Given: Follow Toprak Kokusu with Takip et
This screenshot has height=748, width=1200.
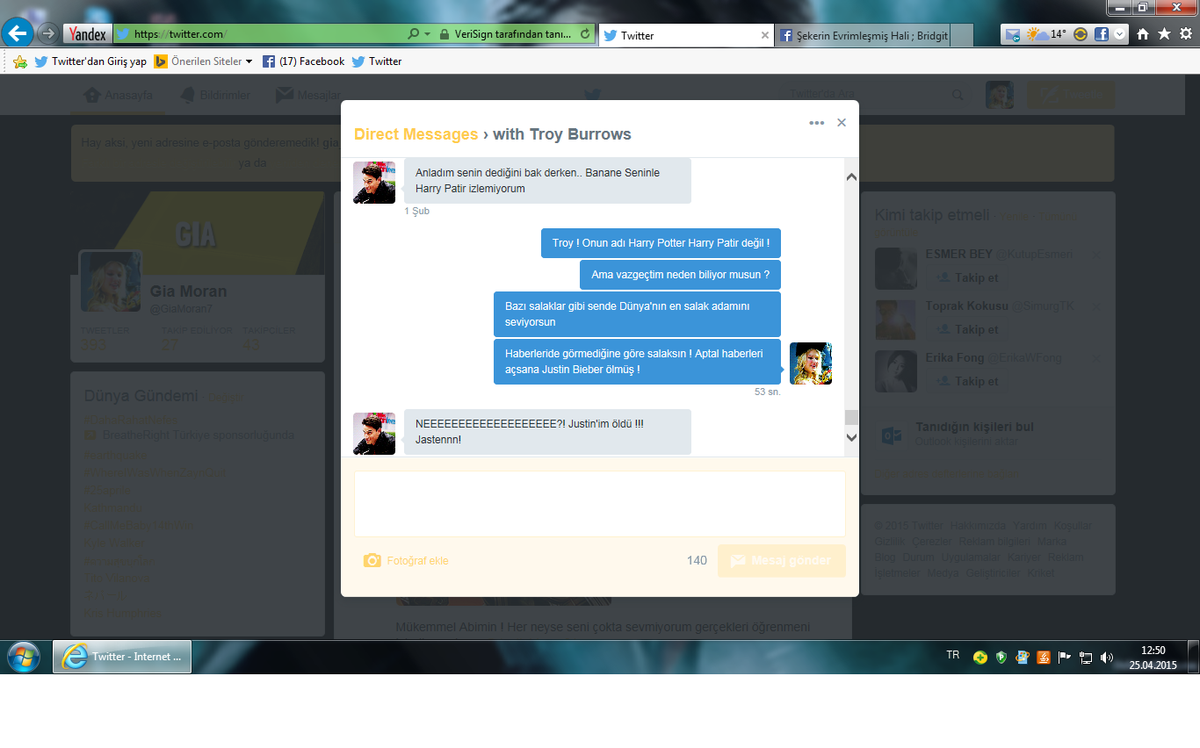Looking at the screenshot, I should [966, 329].
